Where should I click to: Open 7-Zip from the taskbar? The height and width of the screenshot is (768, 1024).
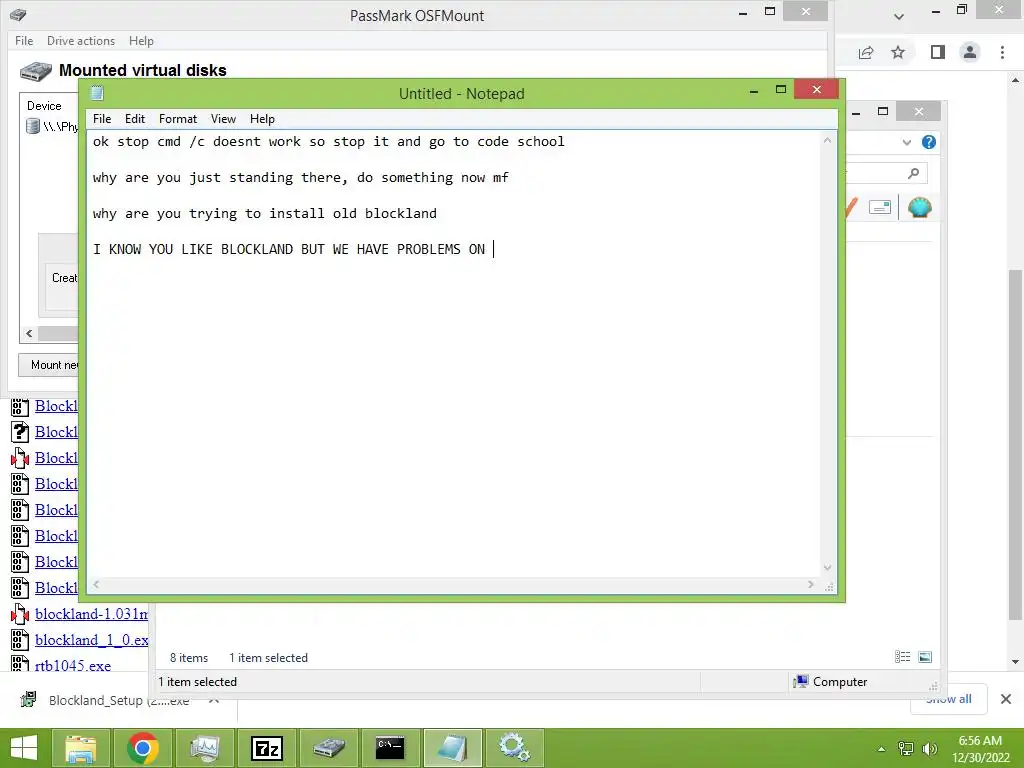[x=267, y=748]
